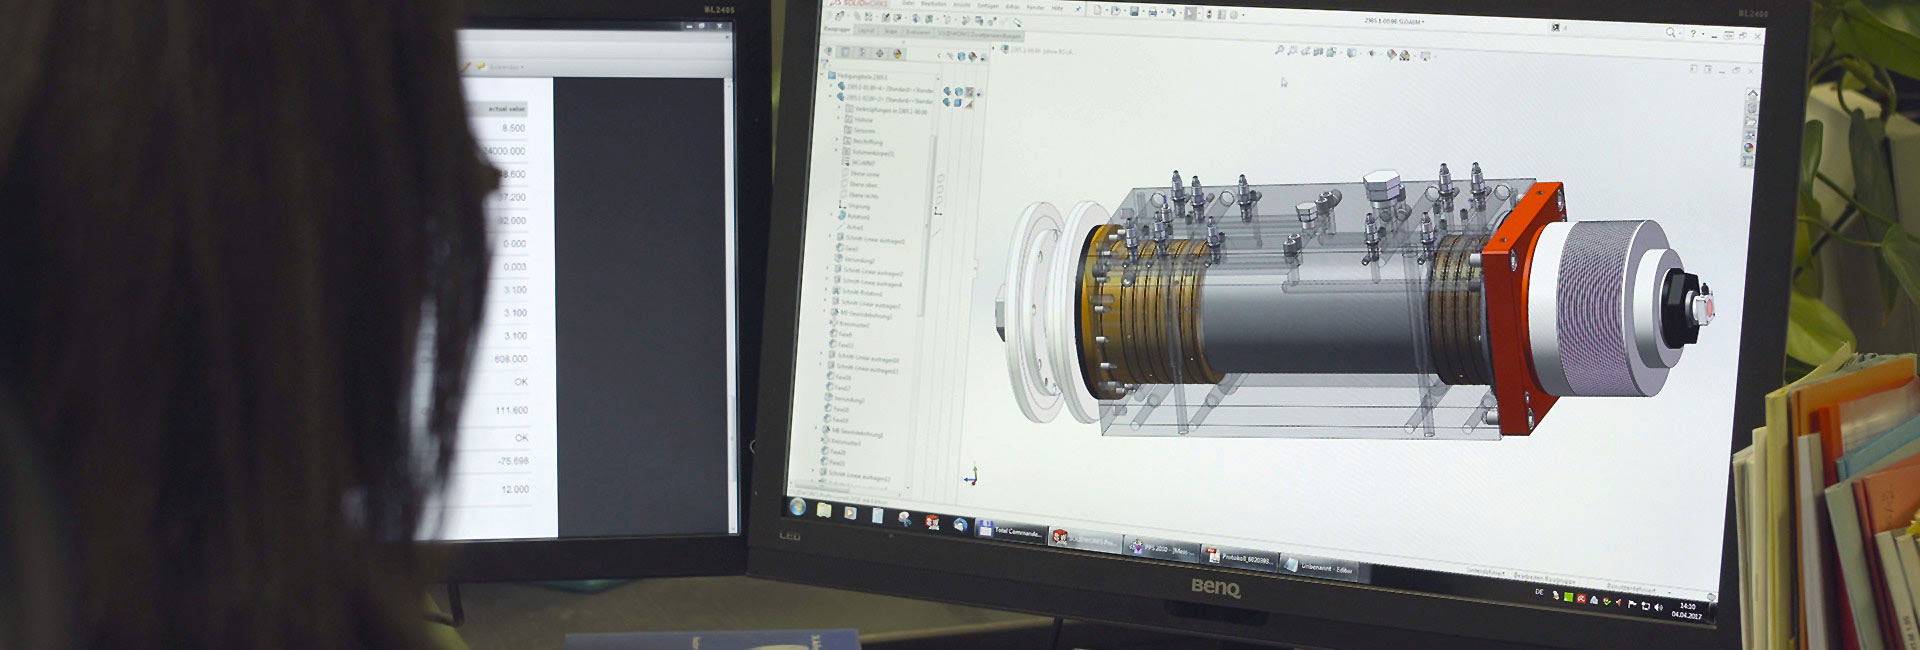Expand the Rotation1 feature node
Screen dimensions: 1920x650
coord(832,214)
